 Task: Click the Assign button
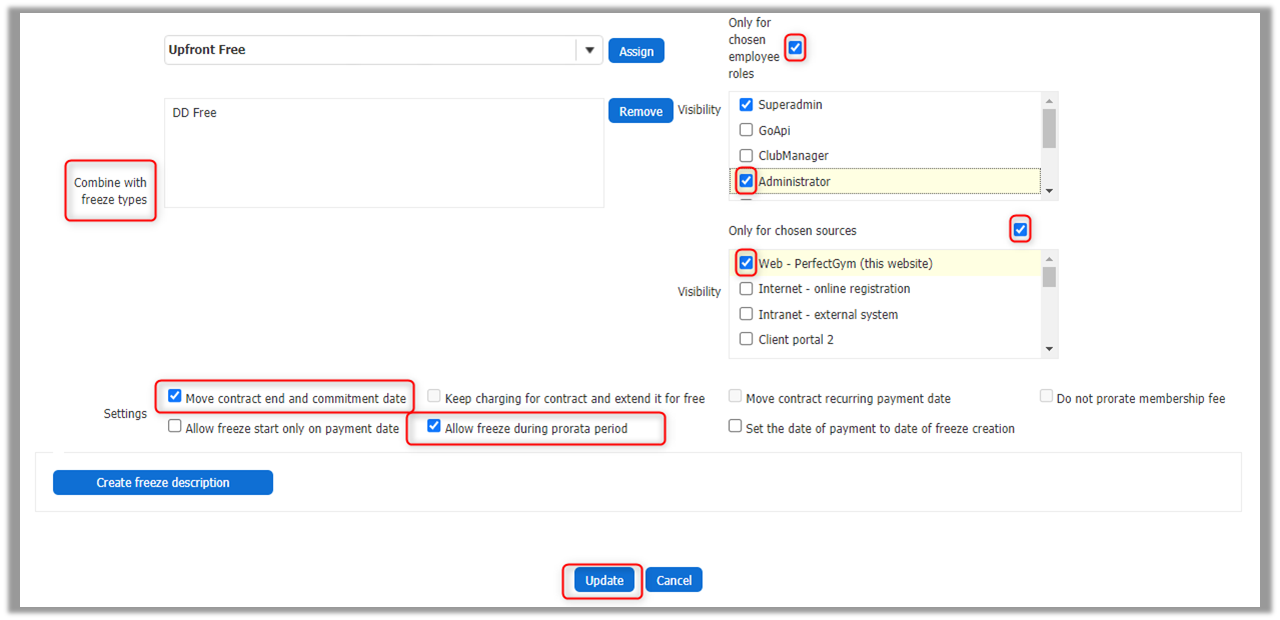point(636,51)
